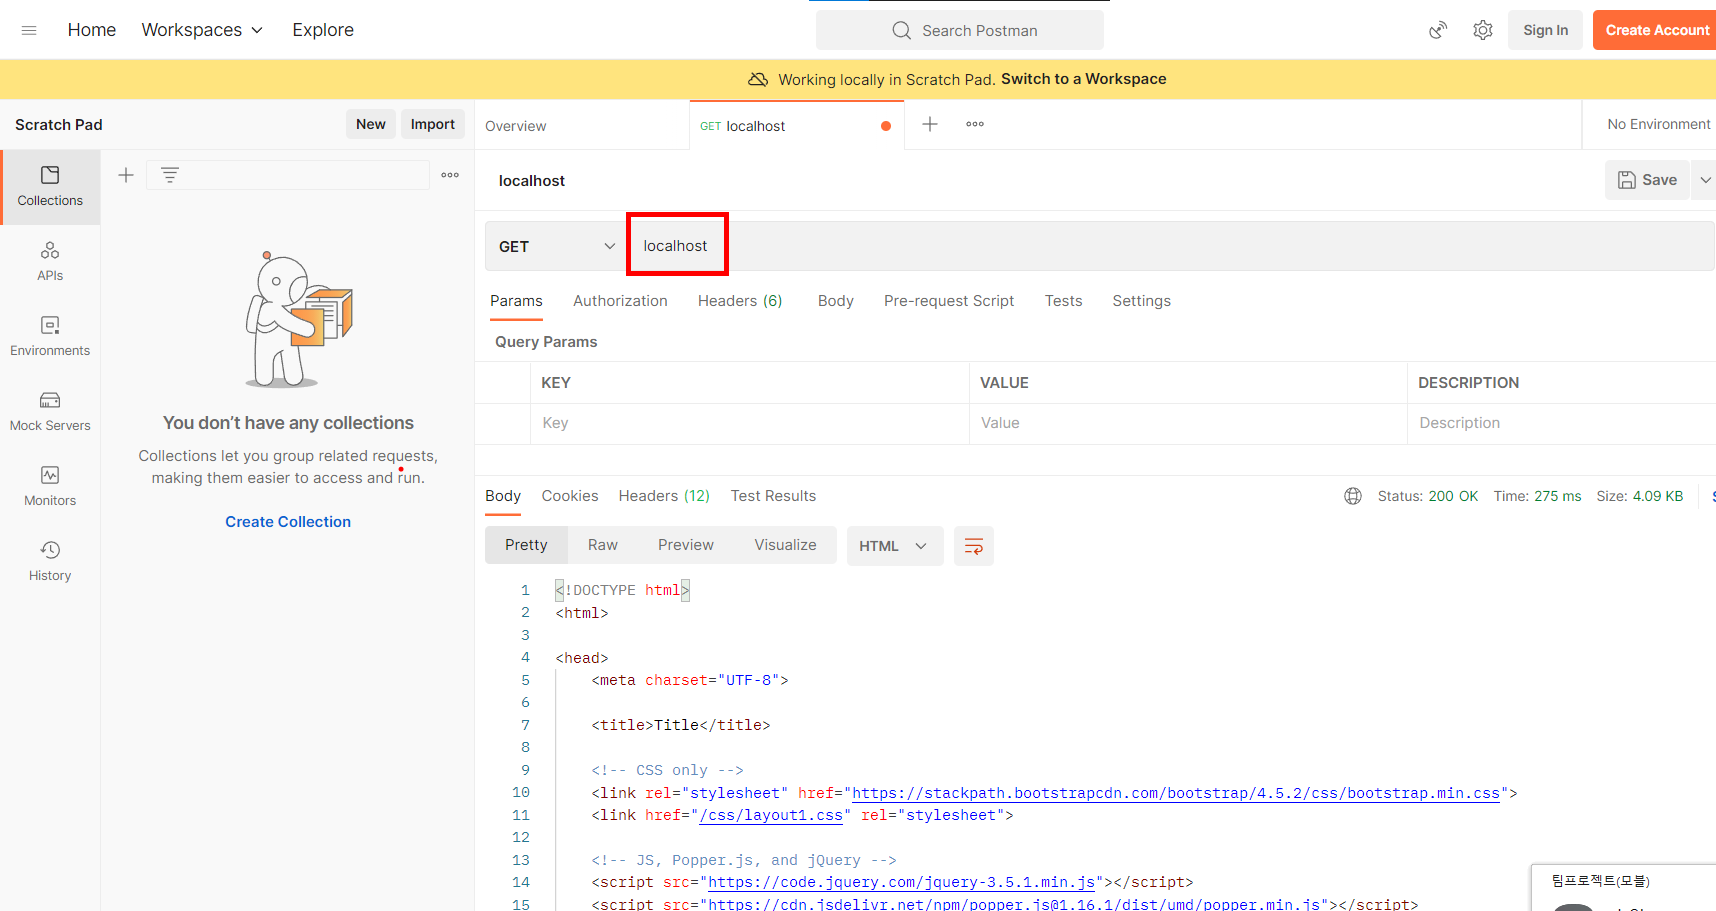Open the bootstrap.min.css link in response
This screenshot has height=911, width=1716.
click(x=1176, y=793)
